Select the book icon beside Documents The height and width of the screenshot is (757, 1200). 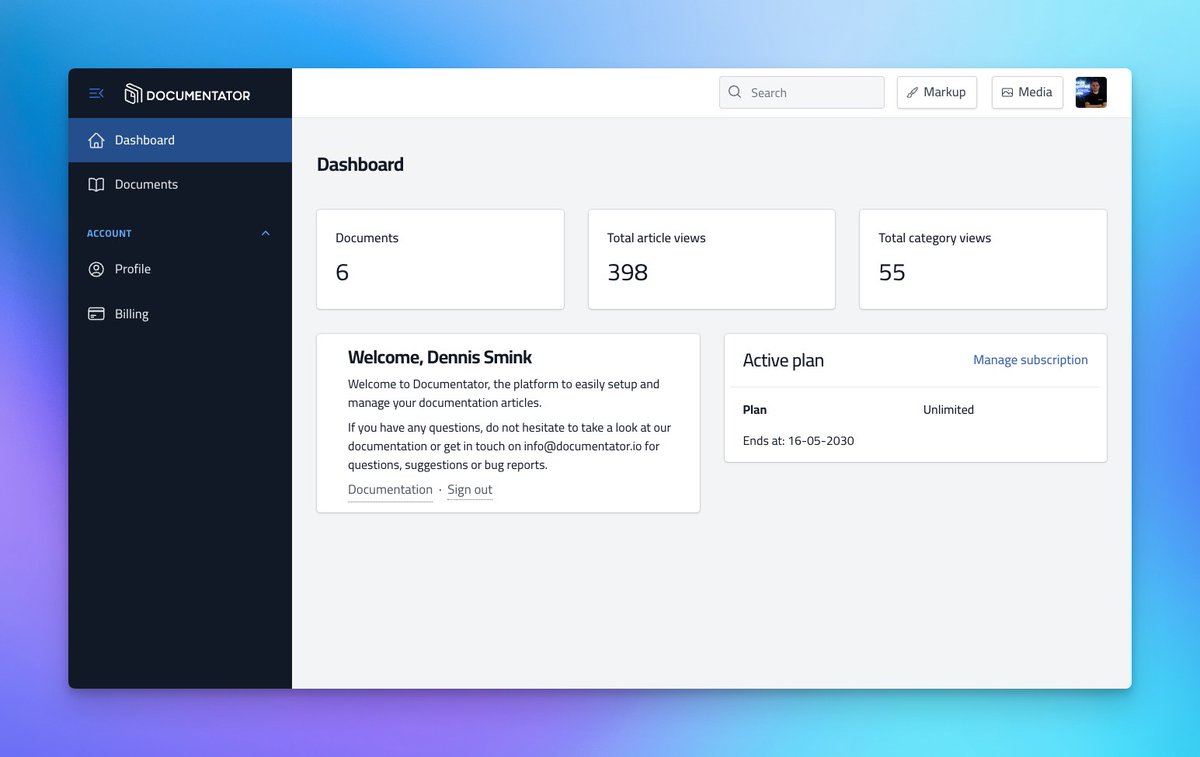(x=96, y=184)
